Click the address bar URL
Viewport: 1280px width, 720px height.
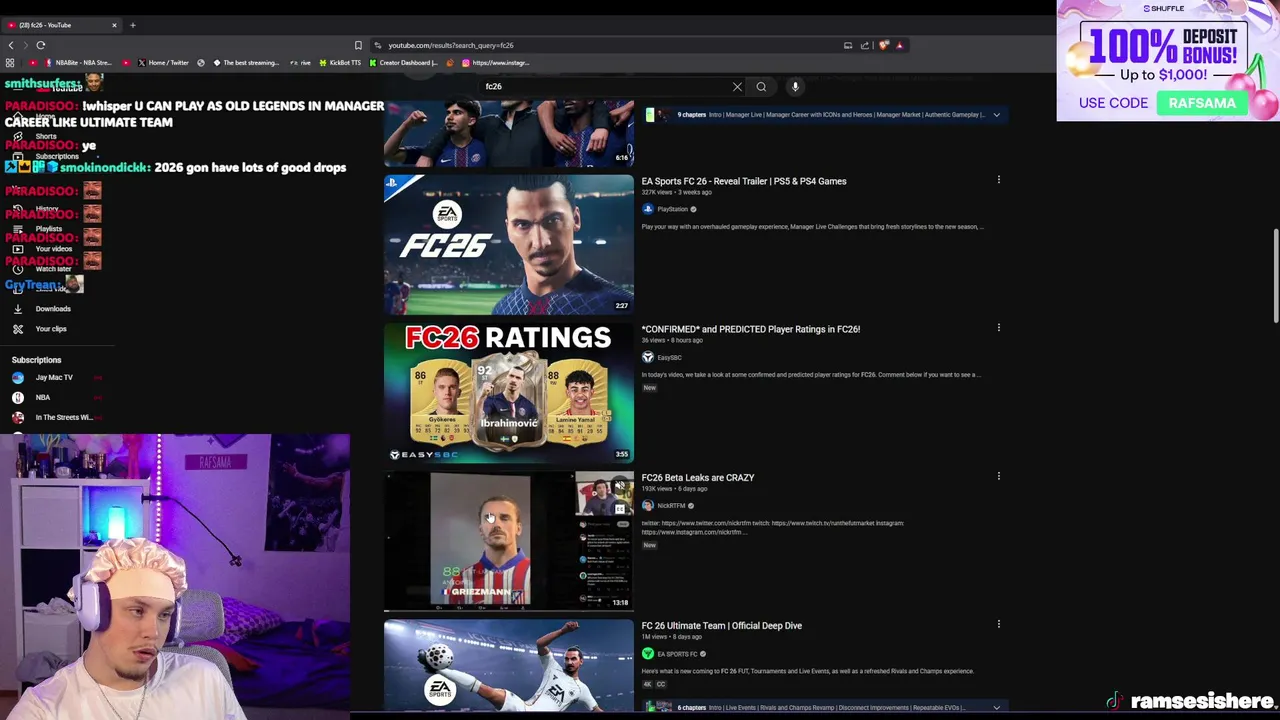[x=450, y=45]
